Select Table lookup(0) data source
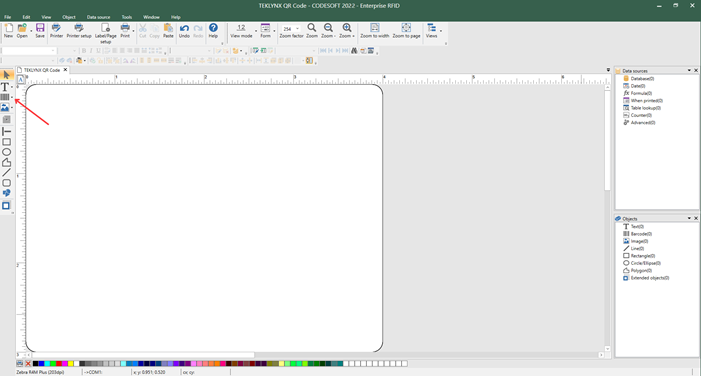 [x=646, y=108]
